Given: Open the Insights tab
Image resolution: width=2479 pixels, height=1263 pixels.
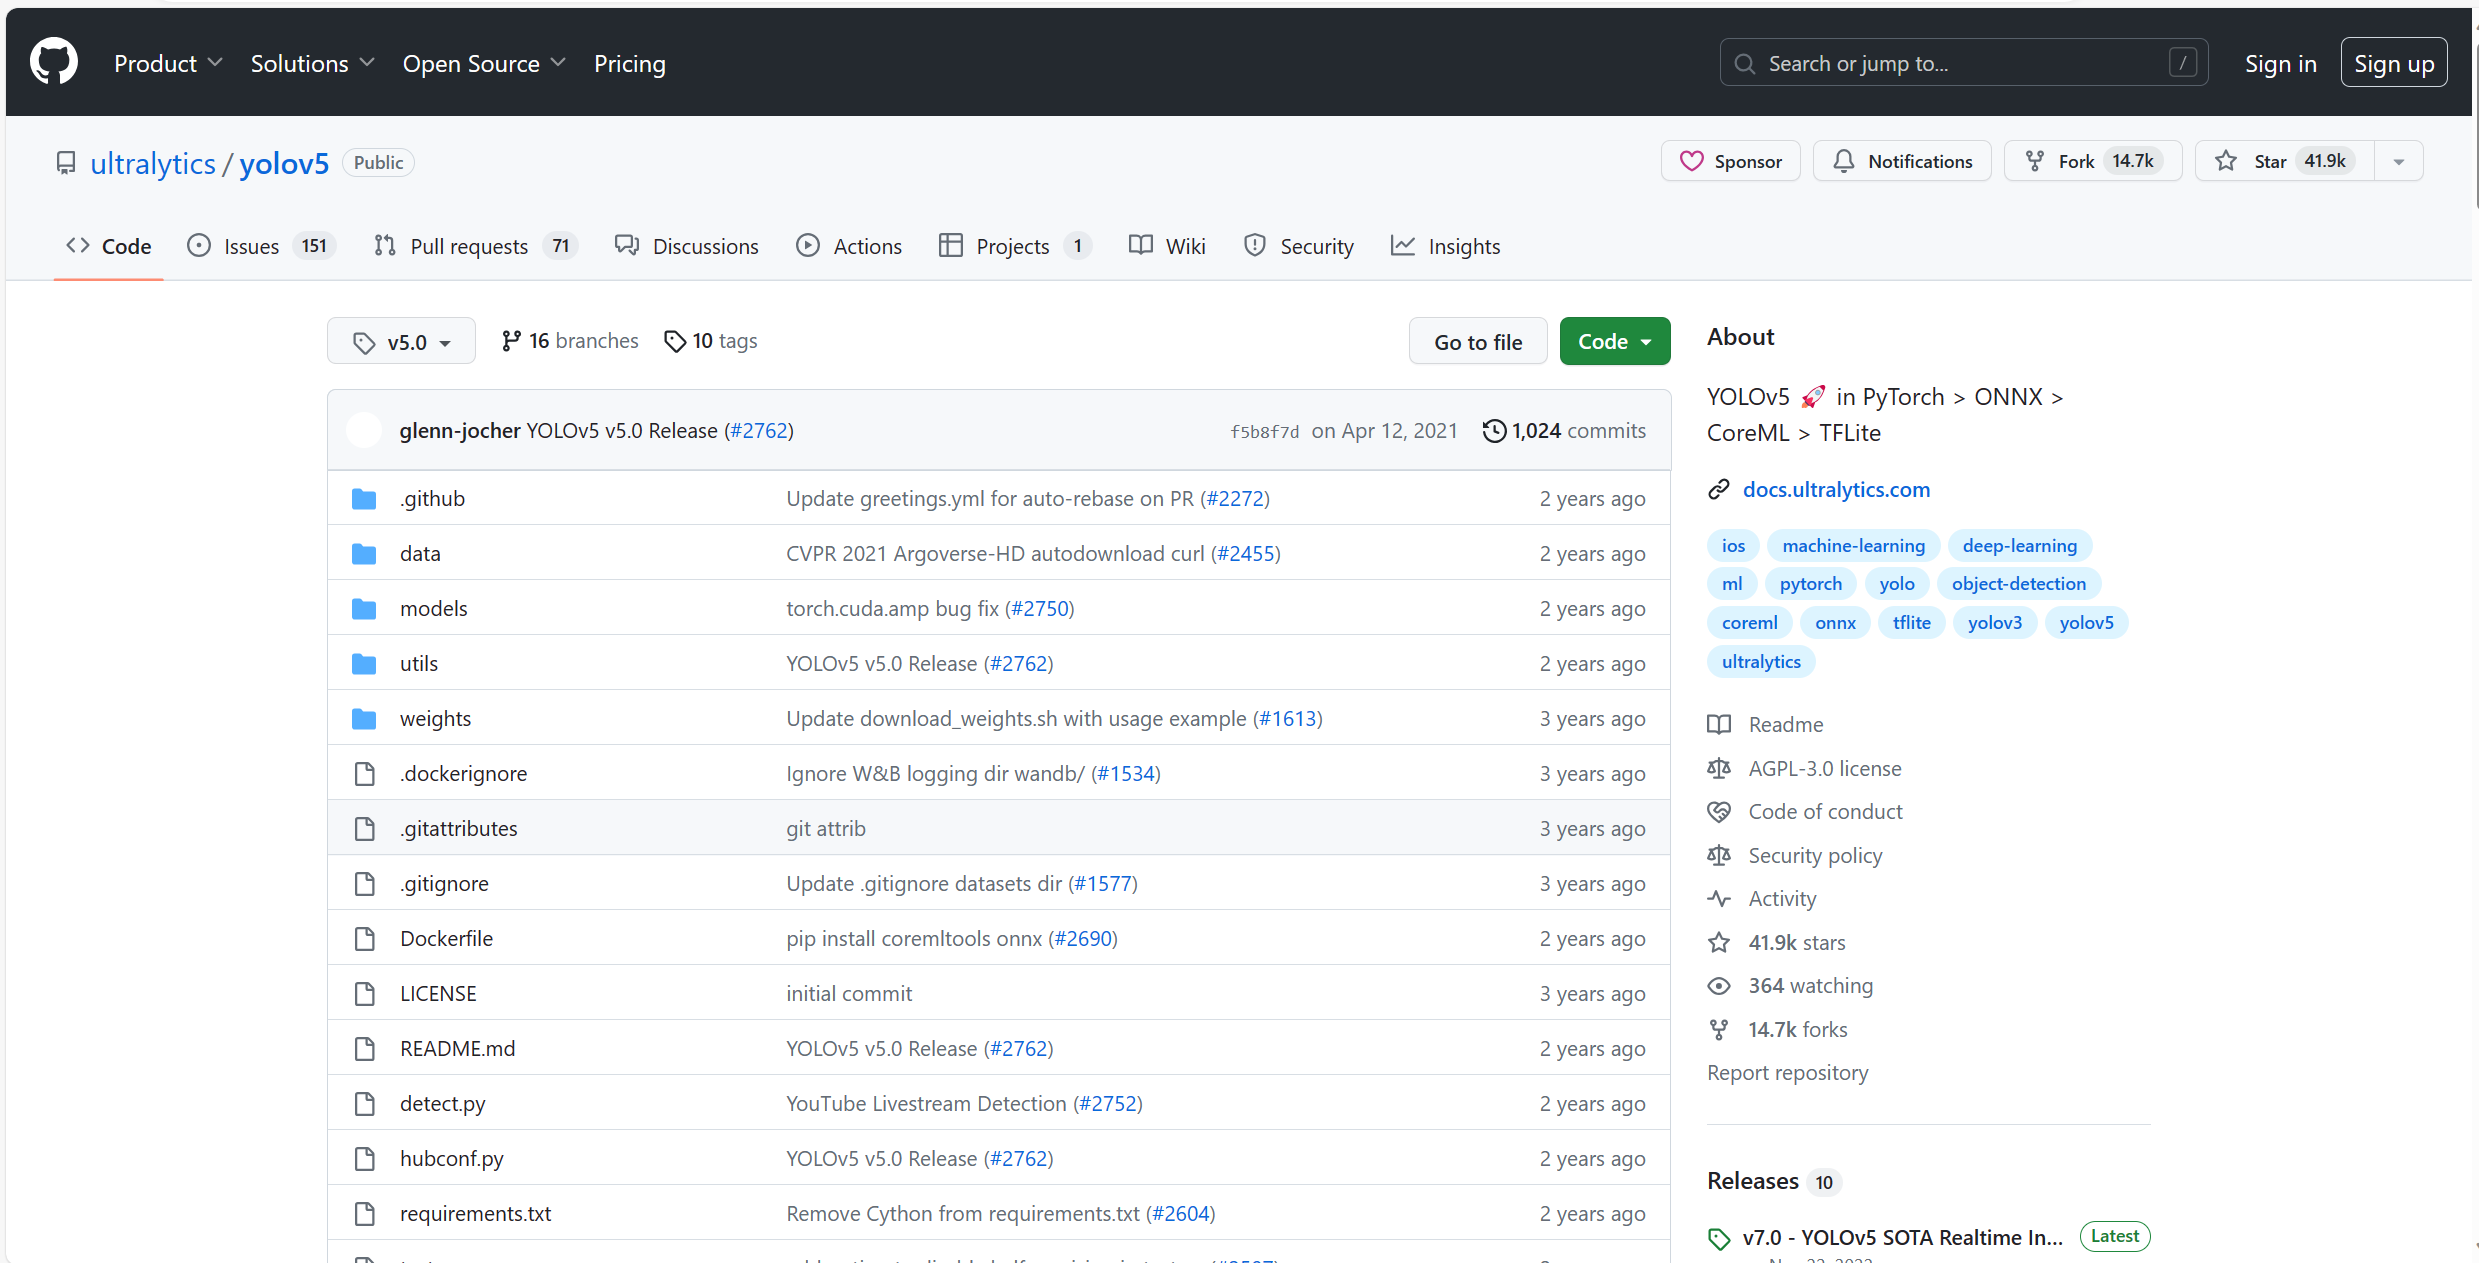Looking at the screenshot, I should 1445,246.
